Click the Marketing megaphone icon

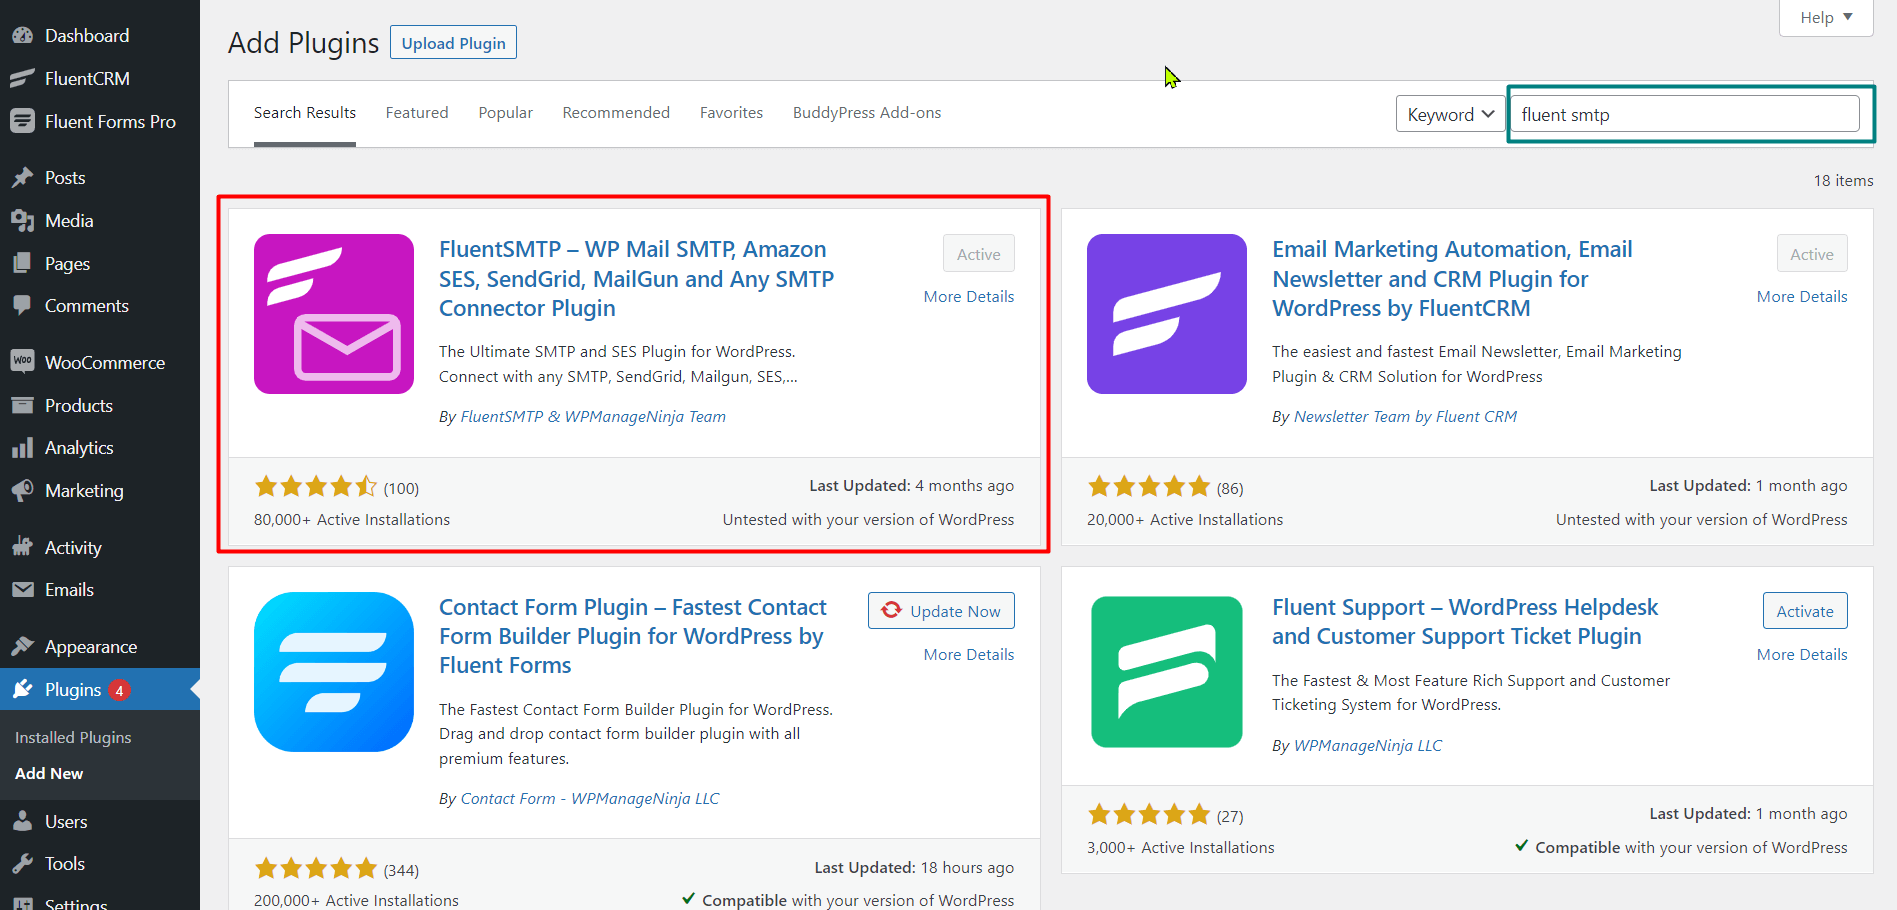[x=22, y=491]
